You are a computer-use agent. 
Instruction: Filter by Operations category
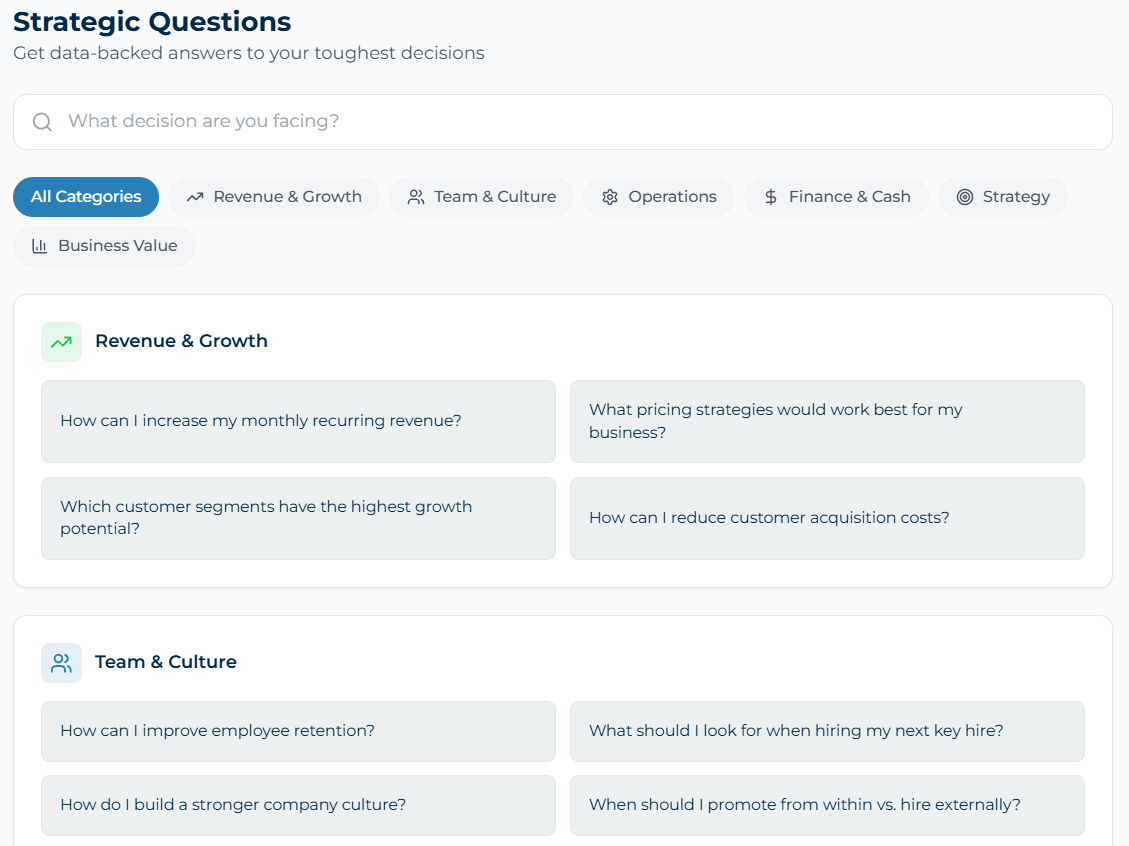click(x=659, y=197)
